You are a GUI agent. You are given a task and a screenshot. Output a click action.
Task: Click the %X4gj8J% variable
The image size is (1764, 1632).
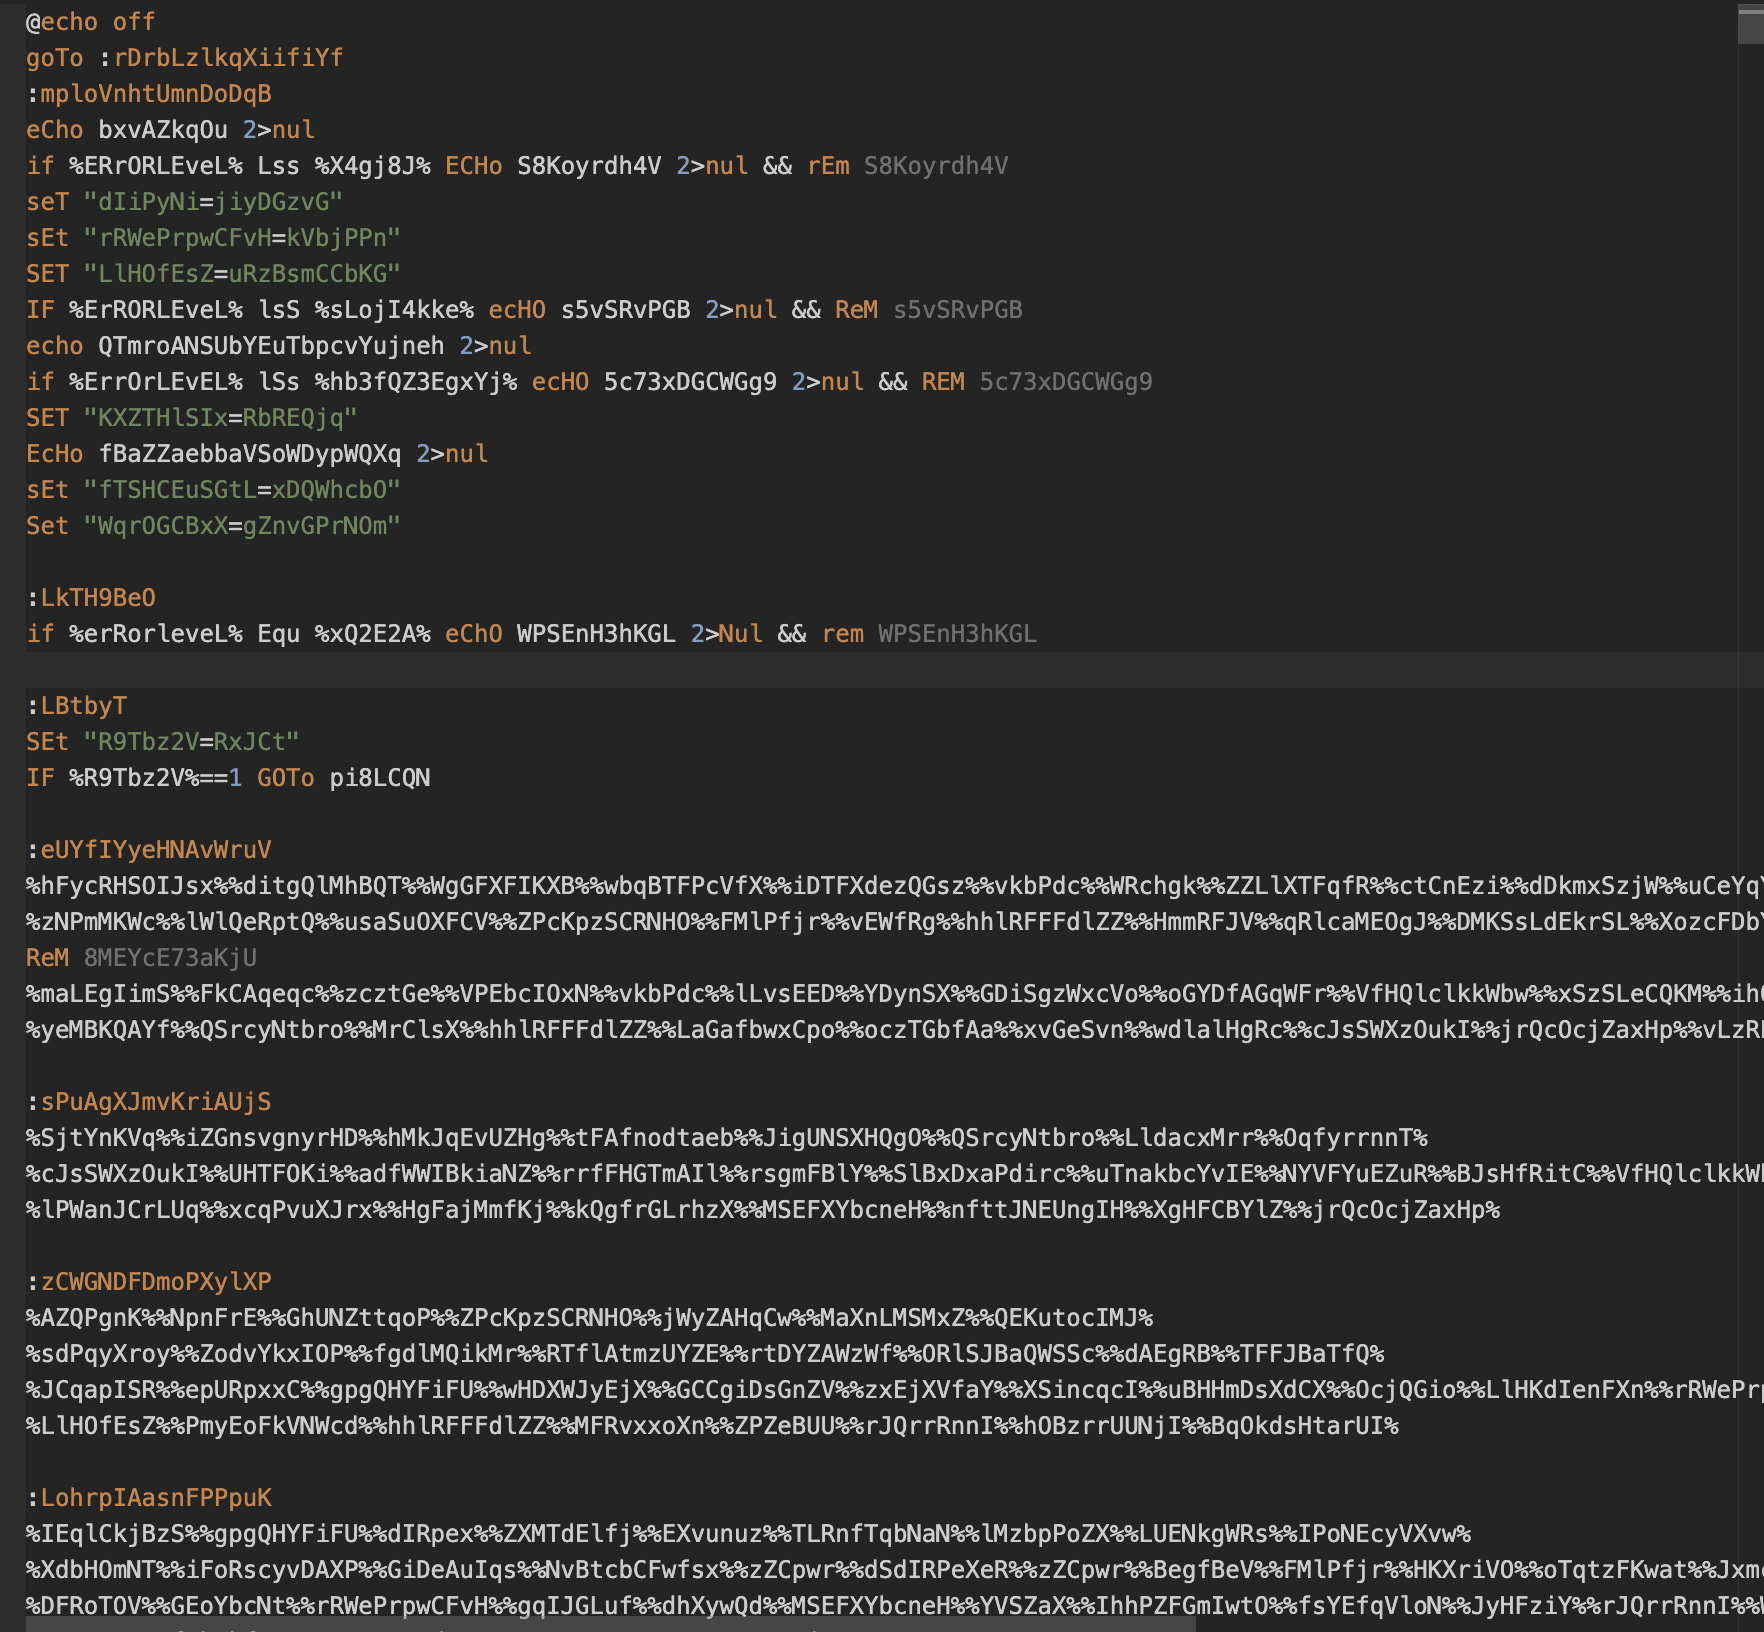coord(372,166)
